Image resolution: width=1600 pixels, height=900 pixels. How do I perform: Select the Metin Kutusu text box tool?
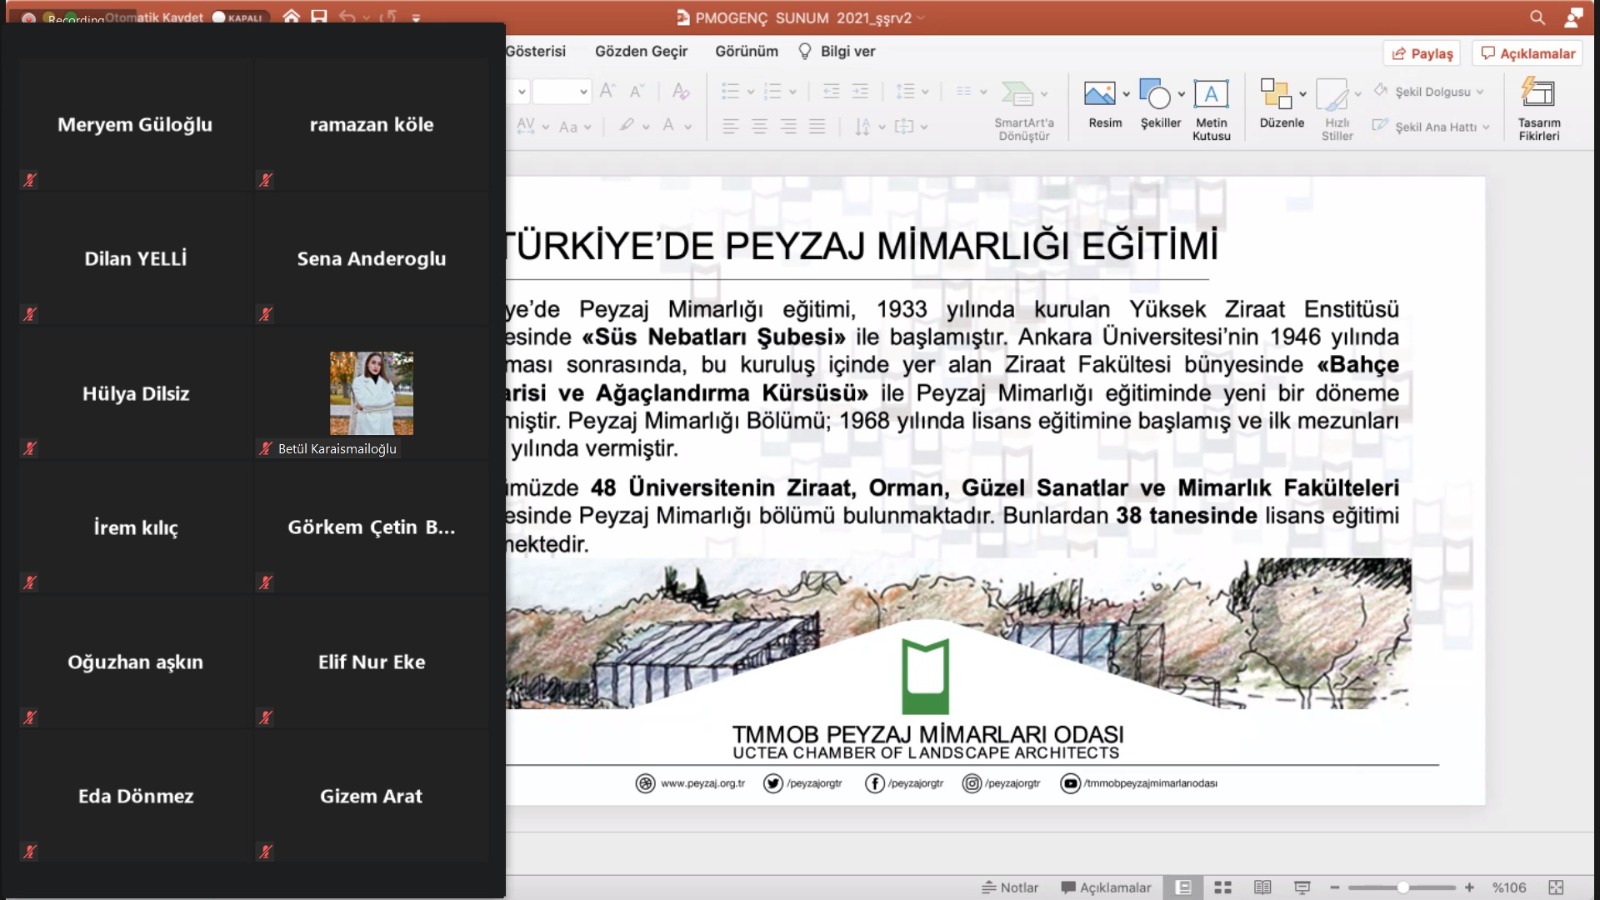(x=1211, y=94)
